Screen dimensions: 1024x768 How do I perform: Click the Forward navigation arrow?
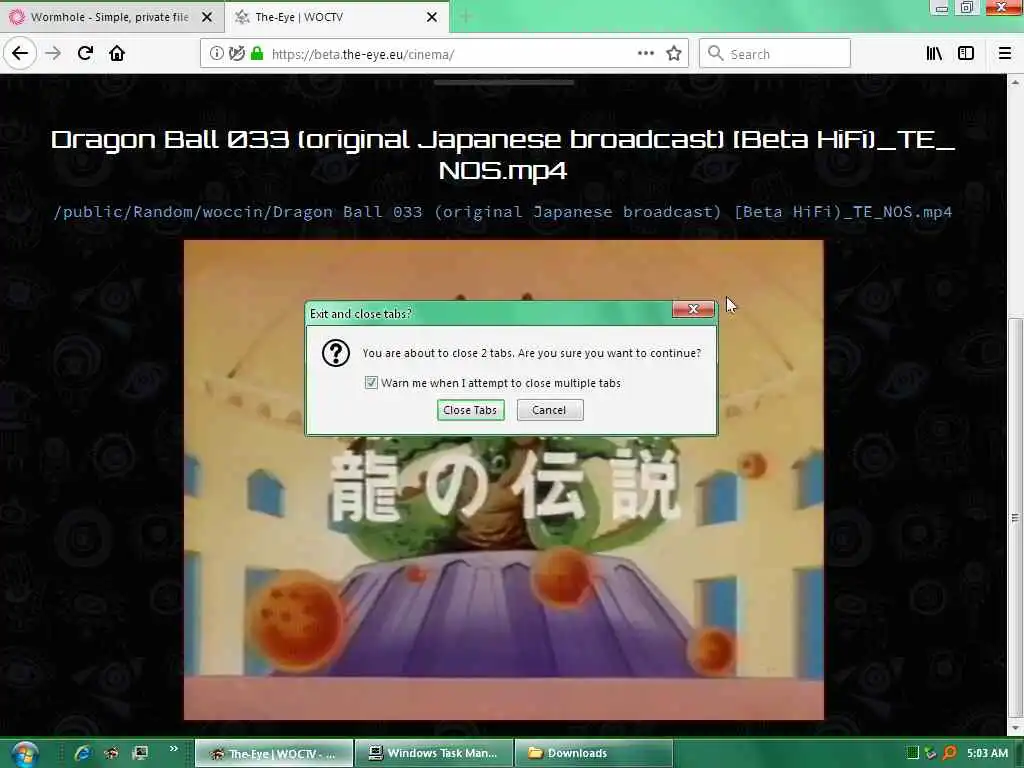click(x=53, y=54)
